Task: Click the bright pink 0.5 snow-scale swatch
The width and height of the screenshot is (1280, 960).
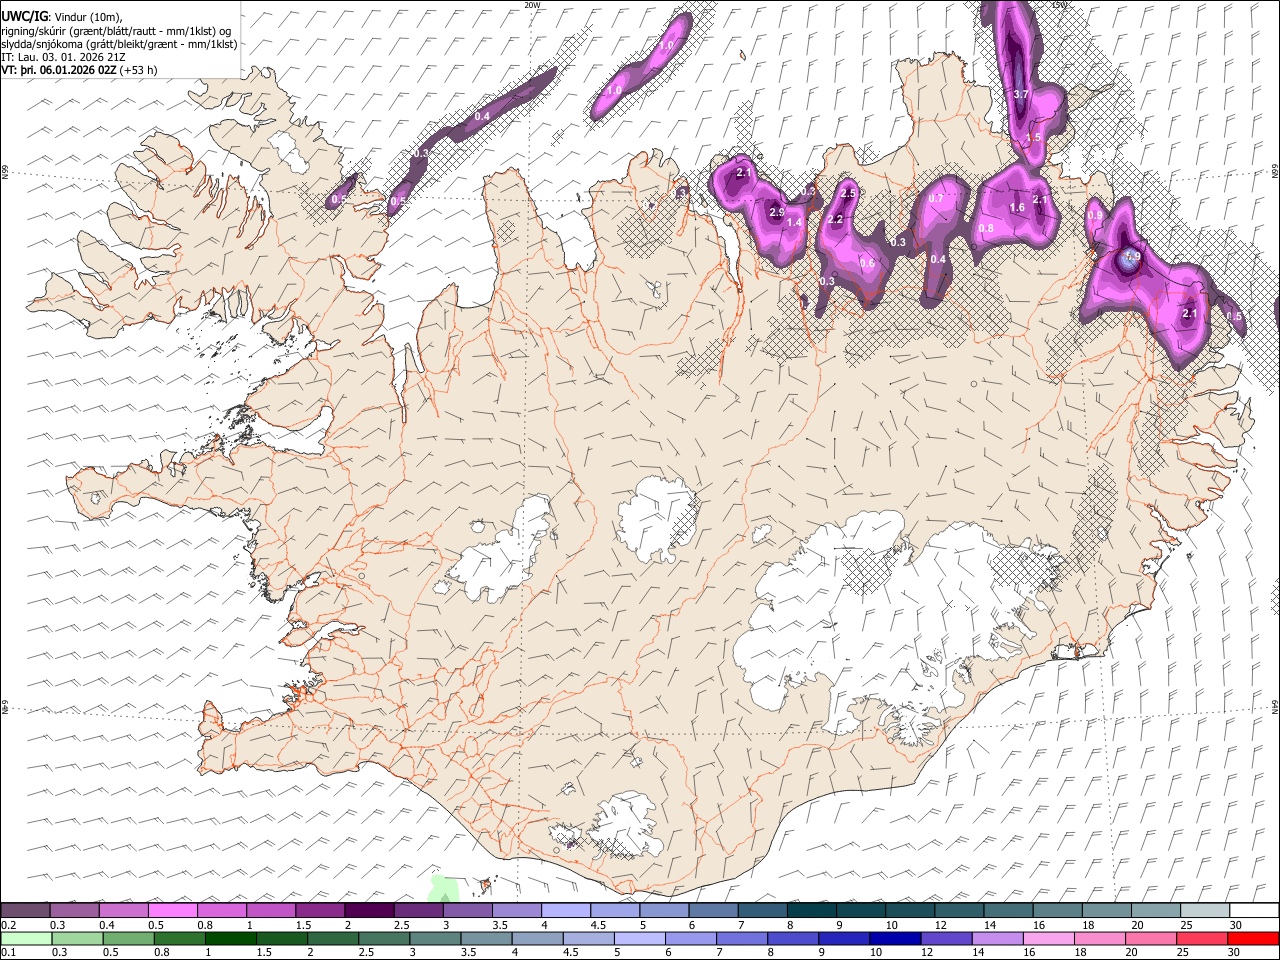Action: (x=173, y=911)
